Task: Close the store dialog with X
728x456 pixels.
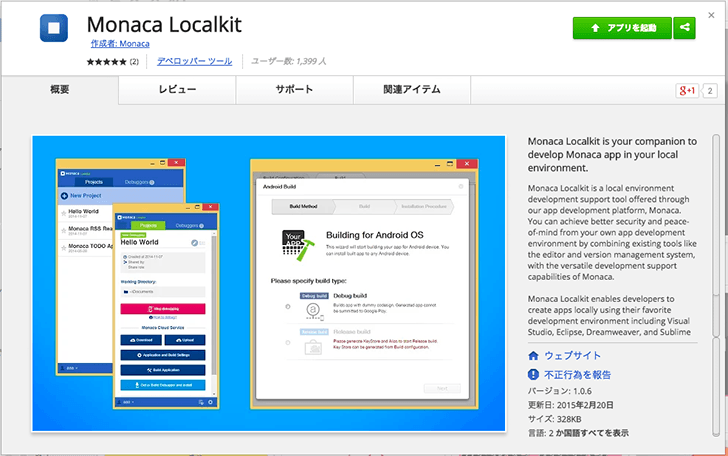Action: click(x=711, y=15)
